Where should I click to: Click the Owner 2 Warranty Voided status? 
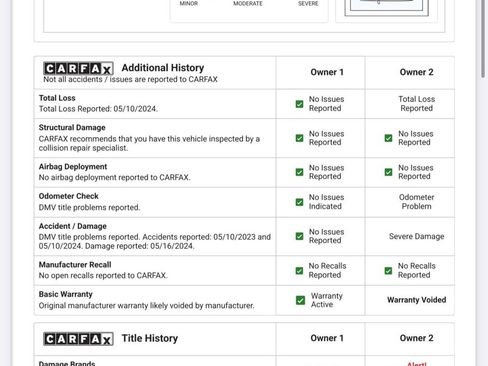coord(416,300)
